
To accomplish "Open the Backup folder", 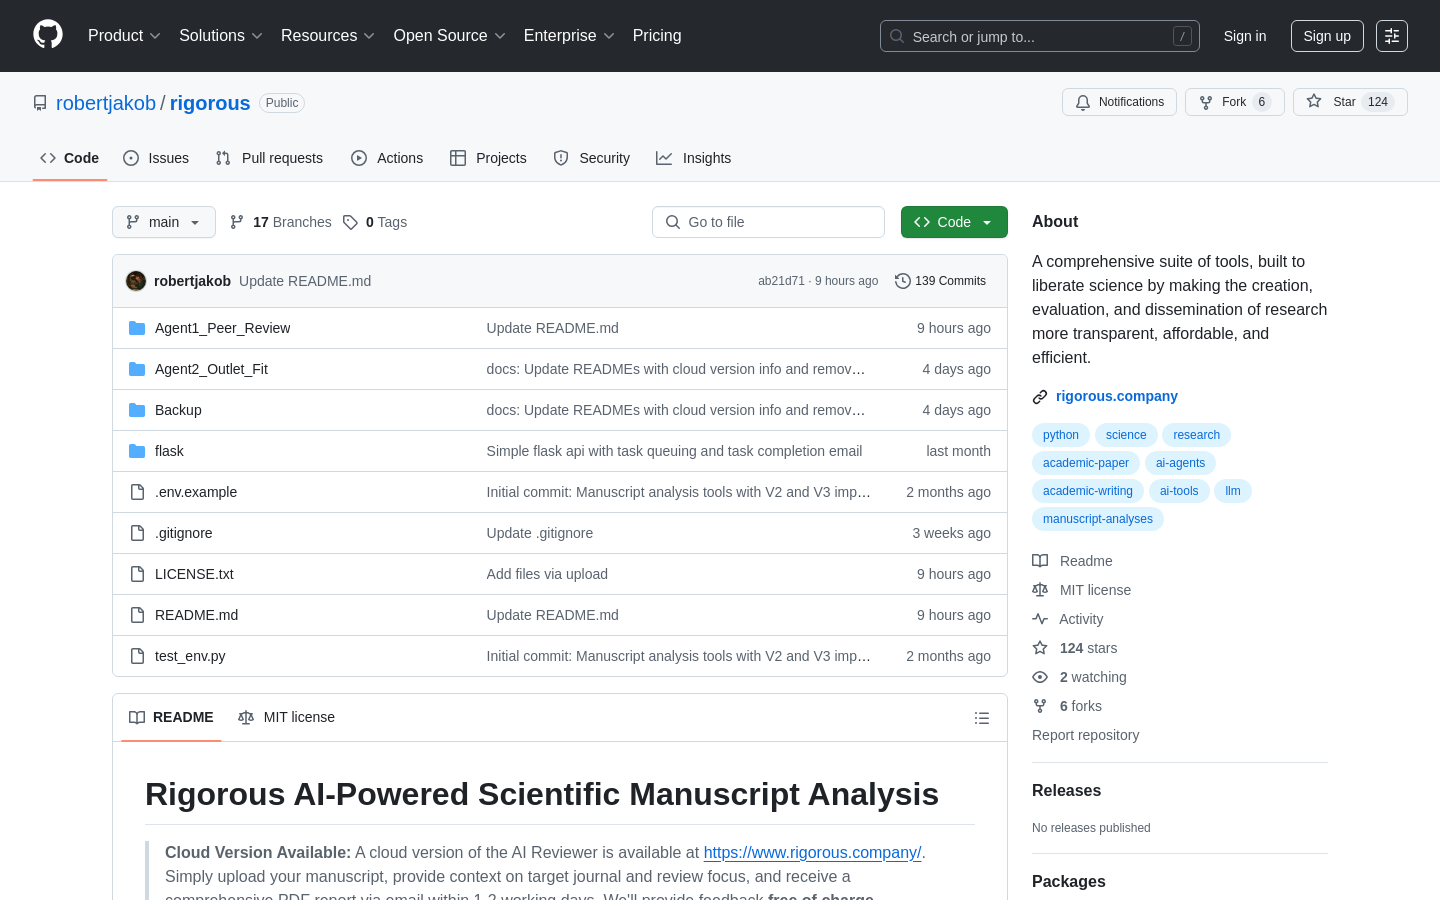I will click(x=178, y=410).
